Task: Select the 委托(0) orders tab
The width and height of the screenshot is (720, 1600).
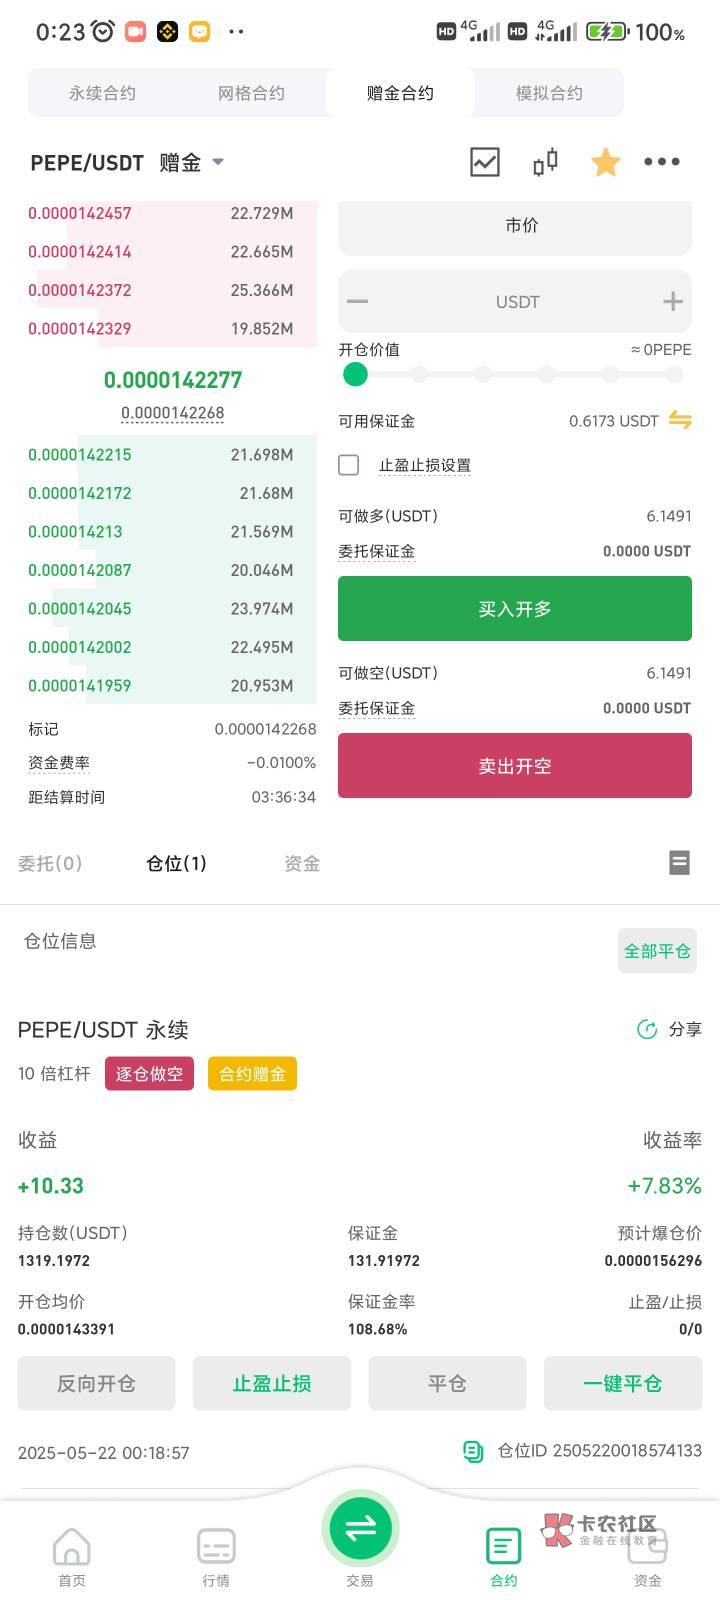Action: pyautogui.click(x=50, y=863)
